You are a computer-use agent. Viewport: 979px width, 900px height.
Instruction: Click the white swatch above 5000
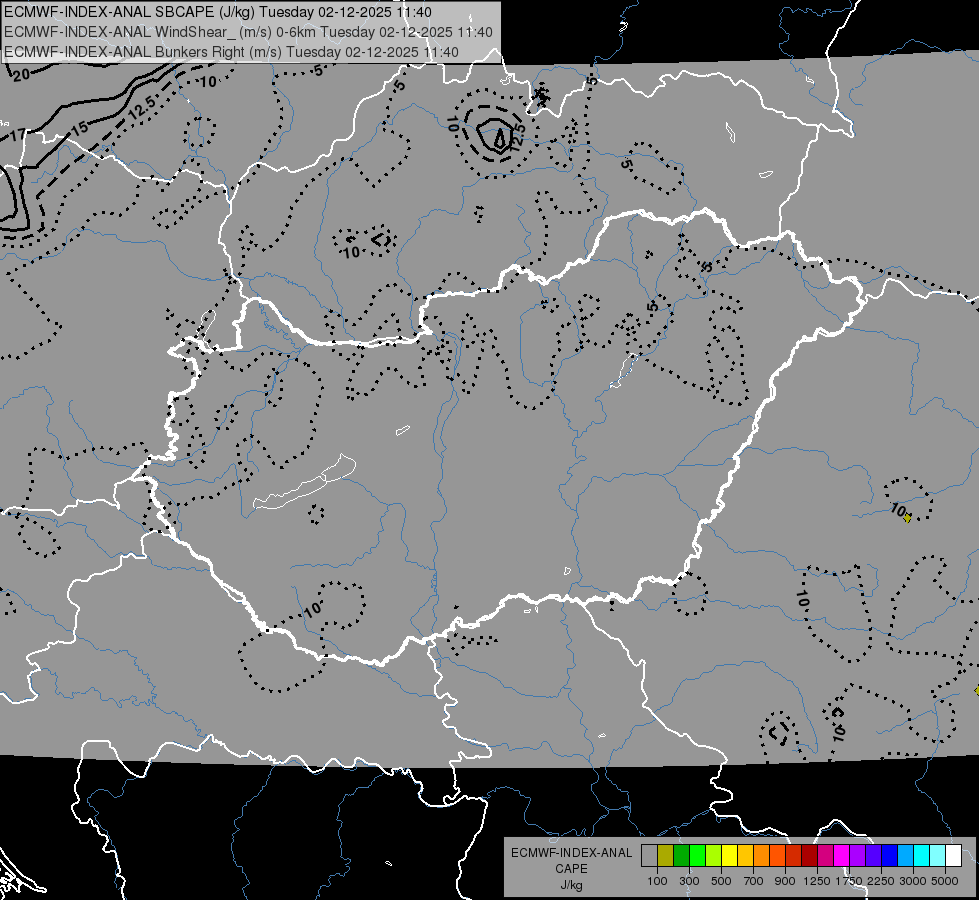(x=954, y=855)
